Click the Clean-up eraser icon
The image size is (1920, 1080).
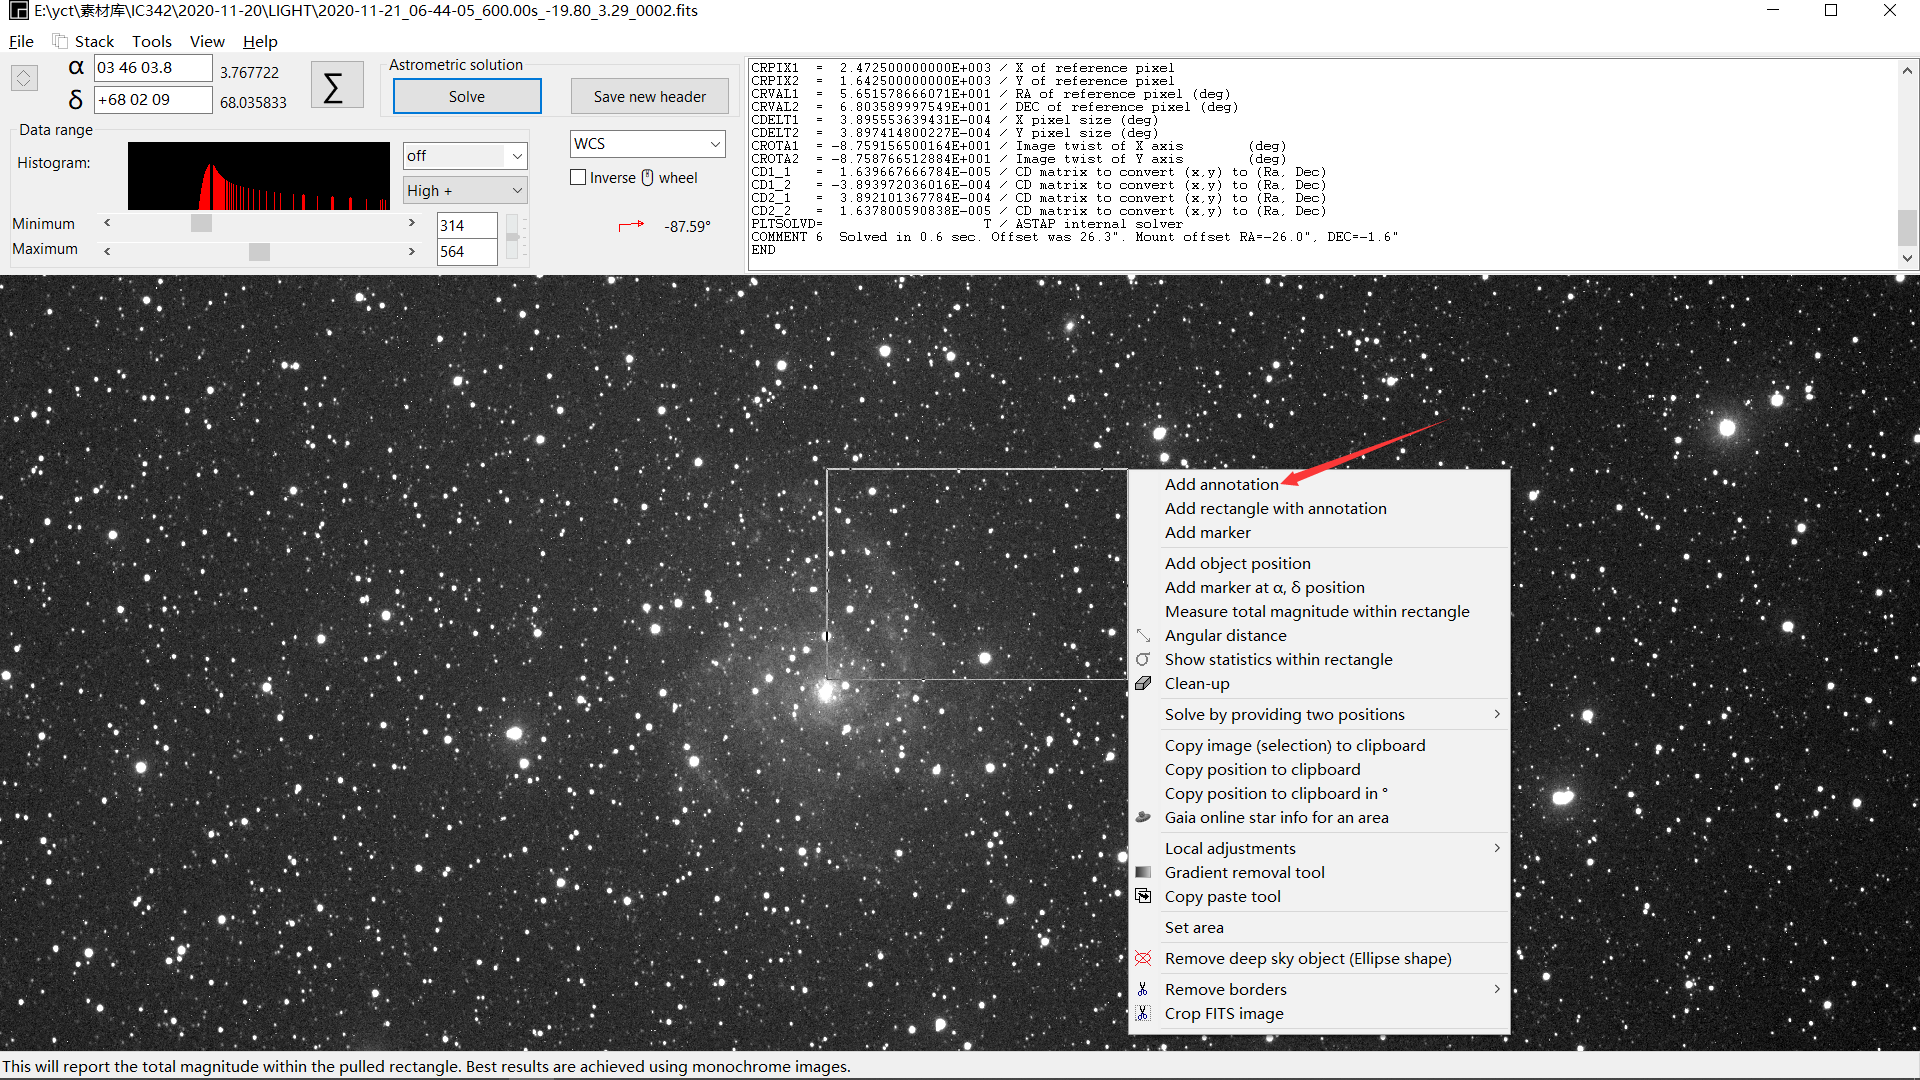coord(1143,683)
